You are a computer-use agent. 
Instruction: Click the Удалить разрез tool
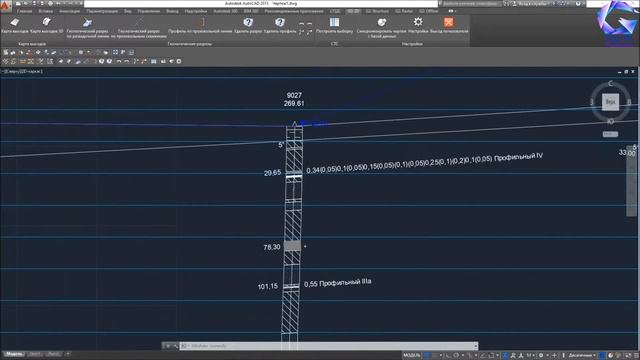pos(248,25)
